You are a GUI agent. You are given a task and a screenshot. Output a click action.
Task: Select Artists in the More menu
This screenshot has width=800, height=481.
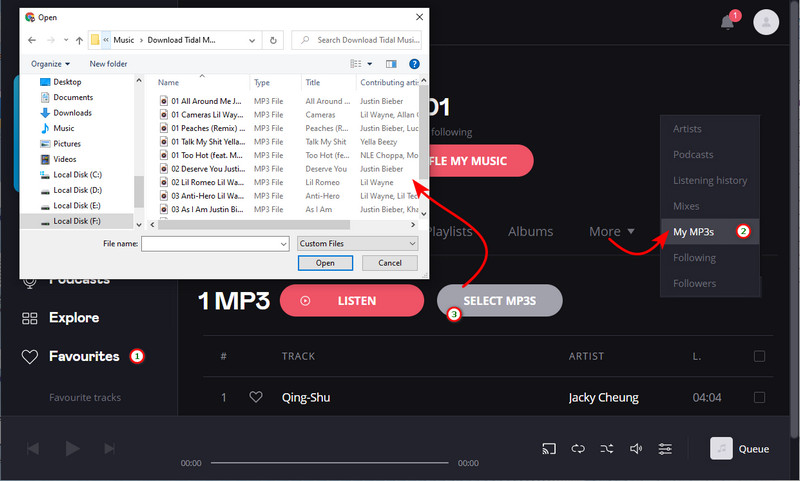pos(687,129)
